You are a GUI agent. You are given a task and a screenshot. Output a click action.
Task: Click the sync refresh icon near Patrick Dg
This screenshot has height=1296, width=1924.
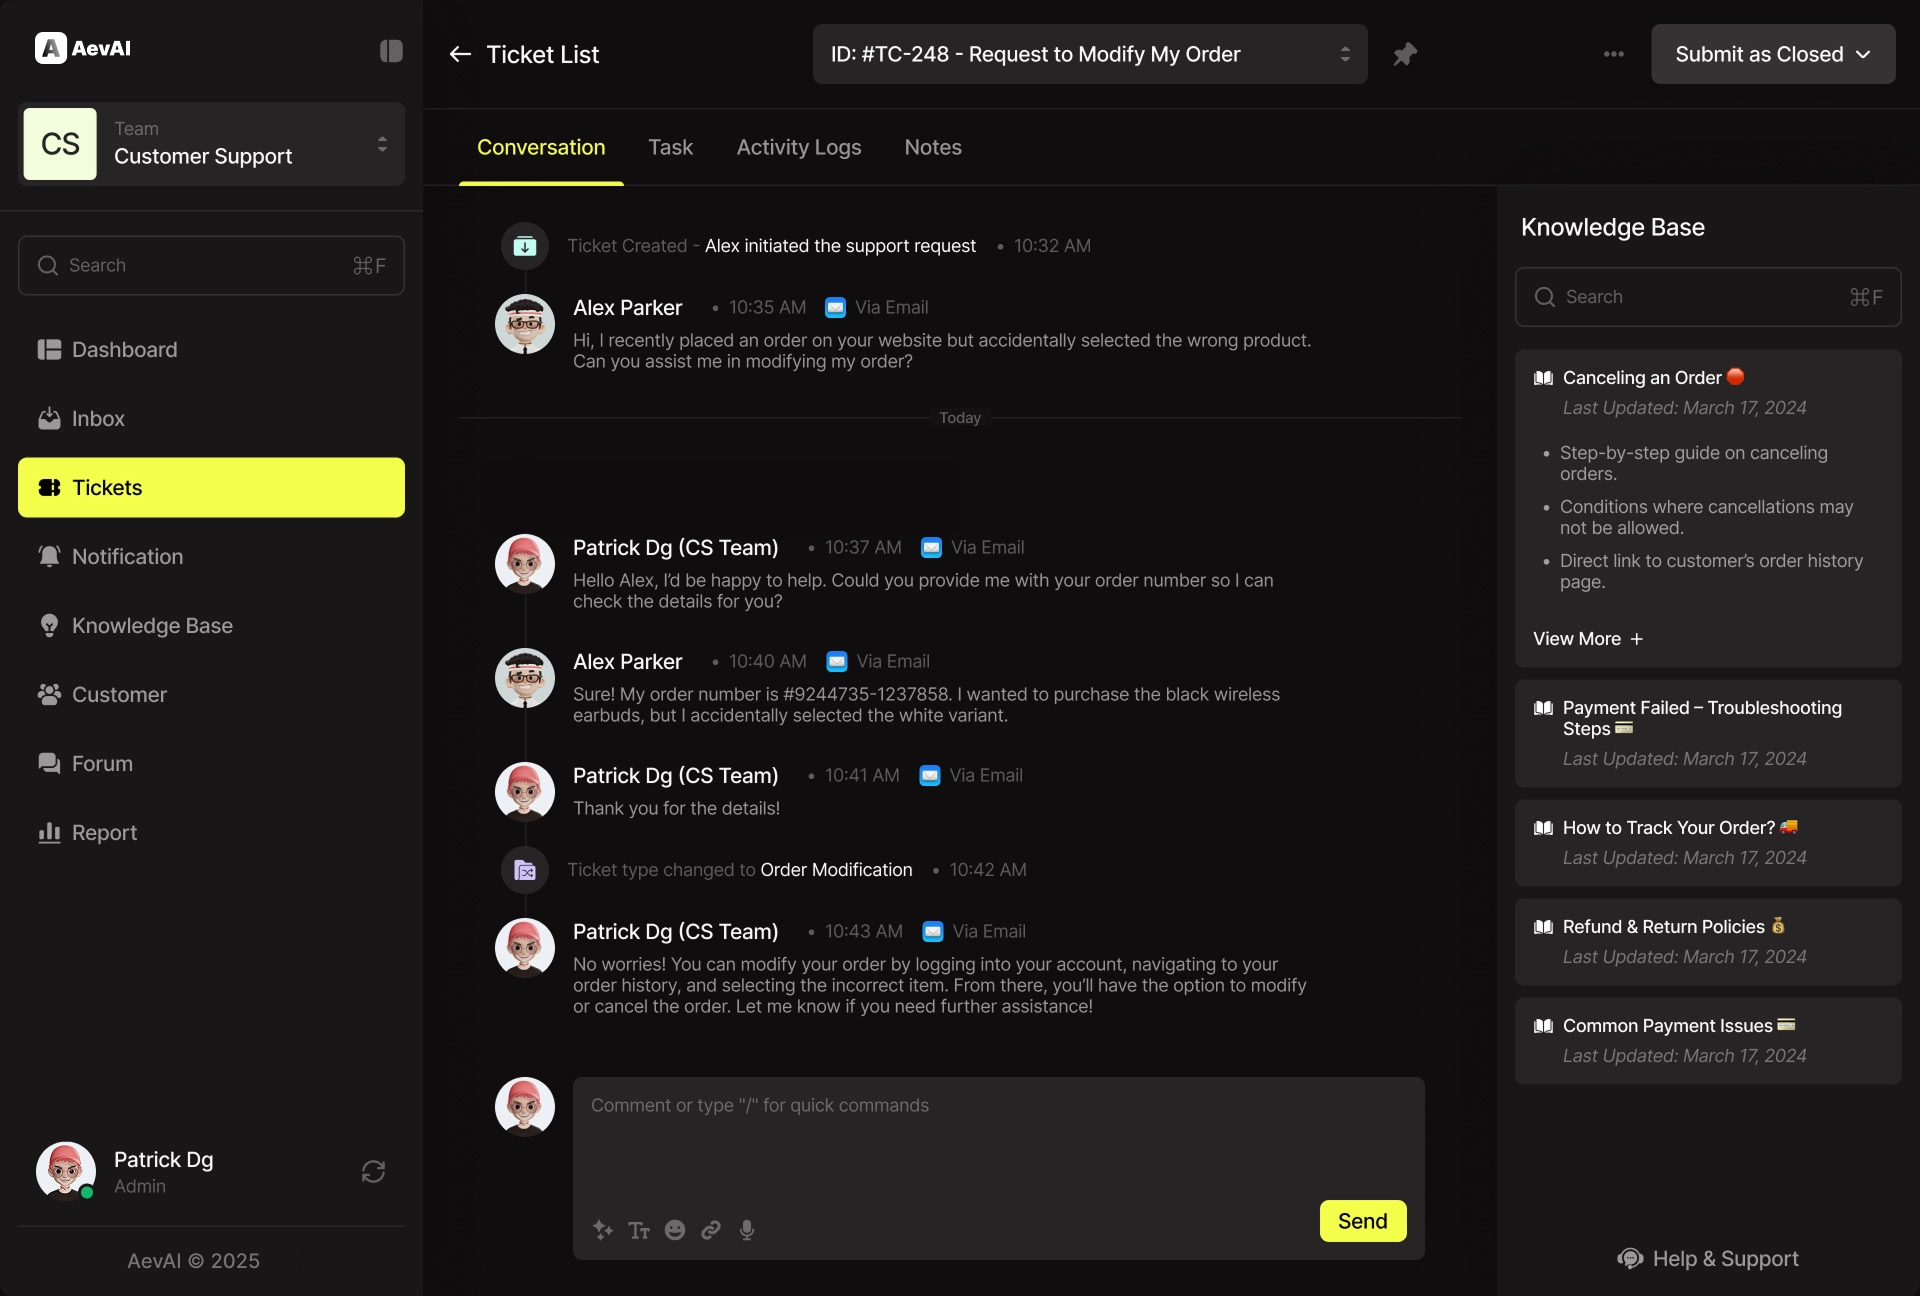(x=373, y=1172)
